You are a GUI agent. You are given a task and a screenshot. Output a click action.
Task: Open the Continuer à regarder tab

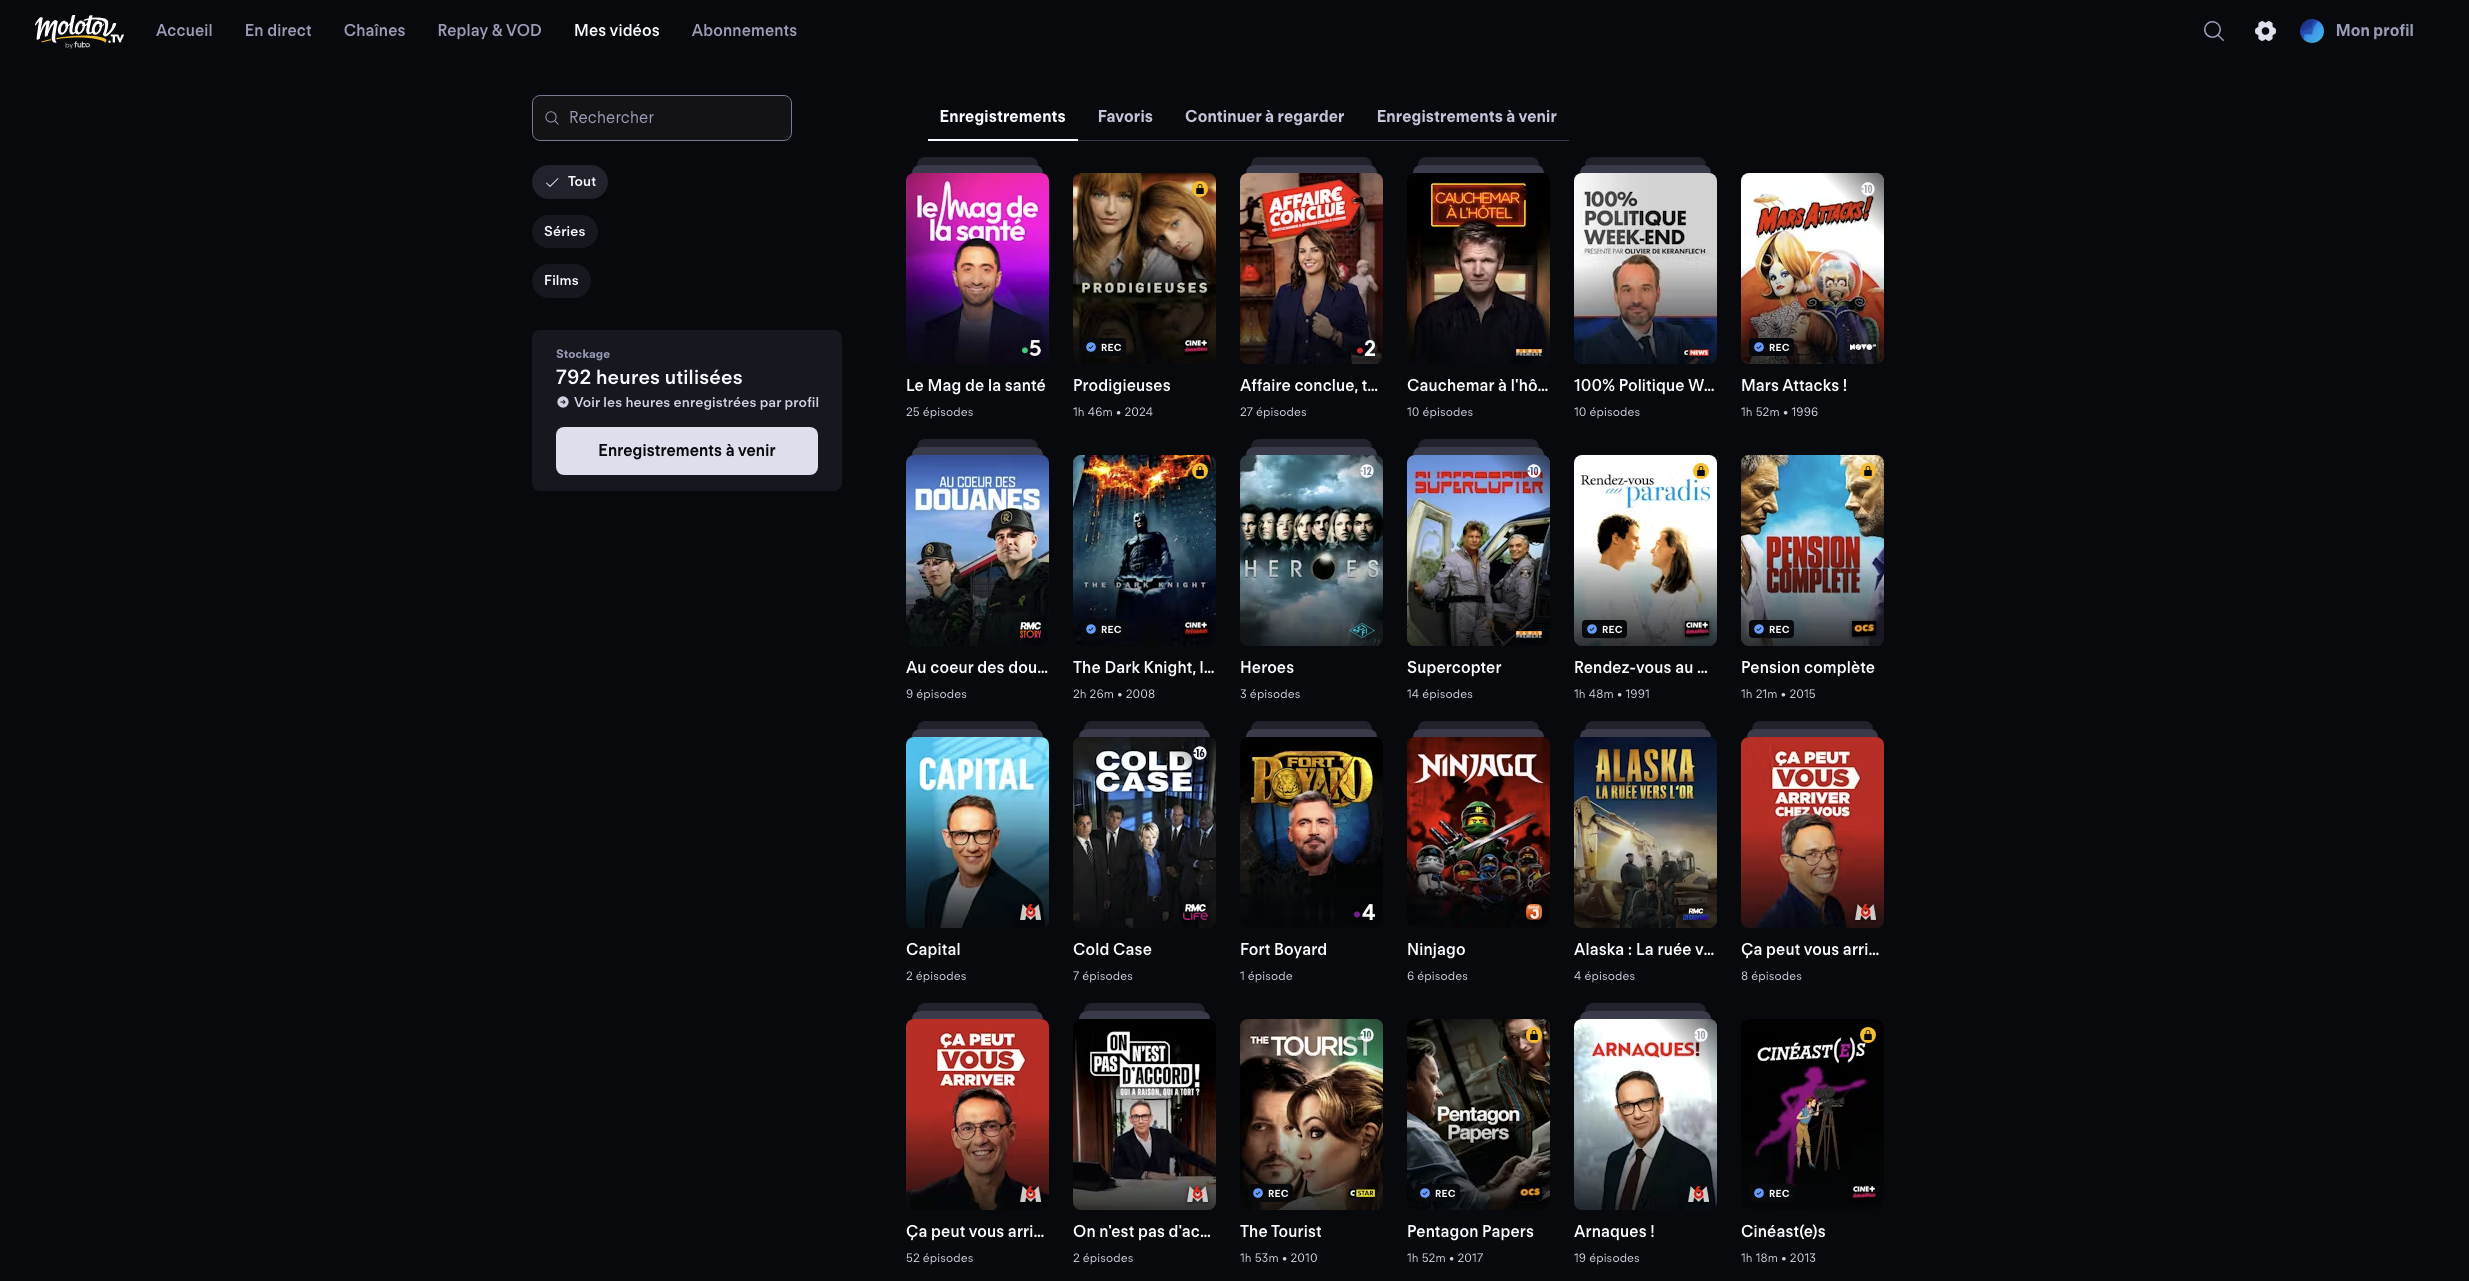click(1264, 117)
